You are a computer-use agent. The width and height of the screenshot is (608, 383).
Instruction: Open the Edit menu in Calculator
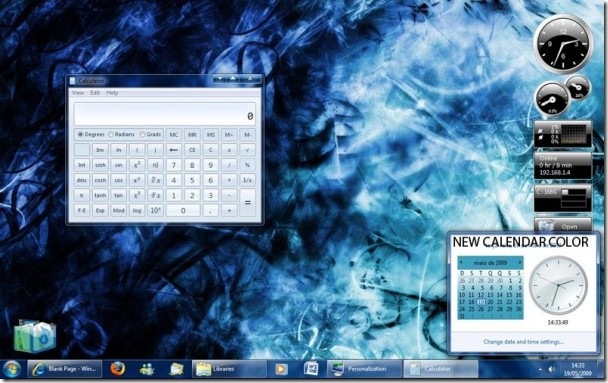pos(95,93)
